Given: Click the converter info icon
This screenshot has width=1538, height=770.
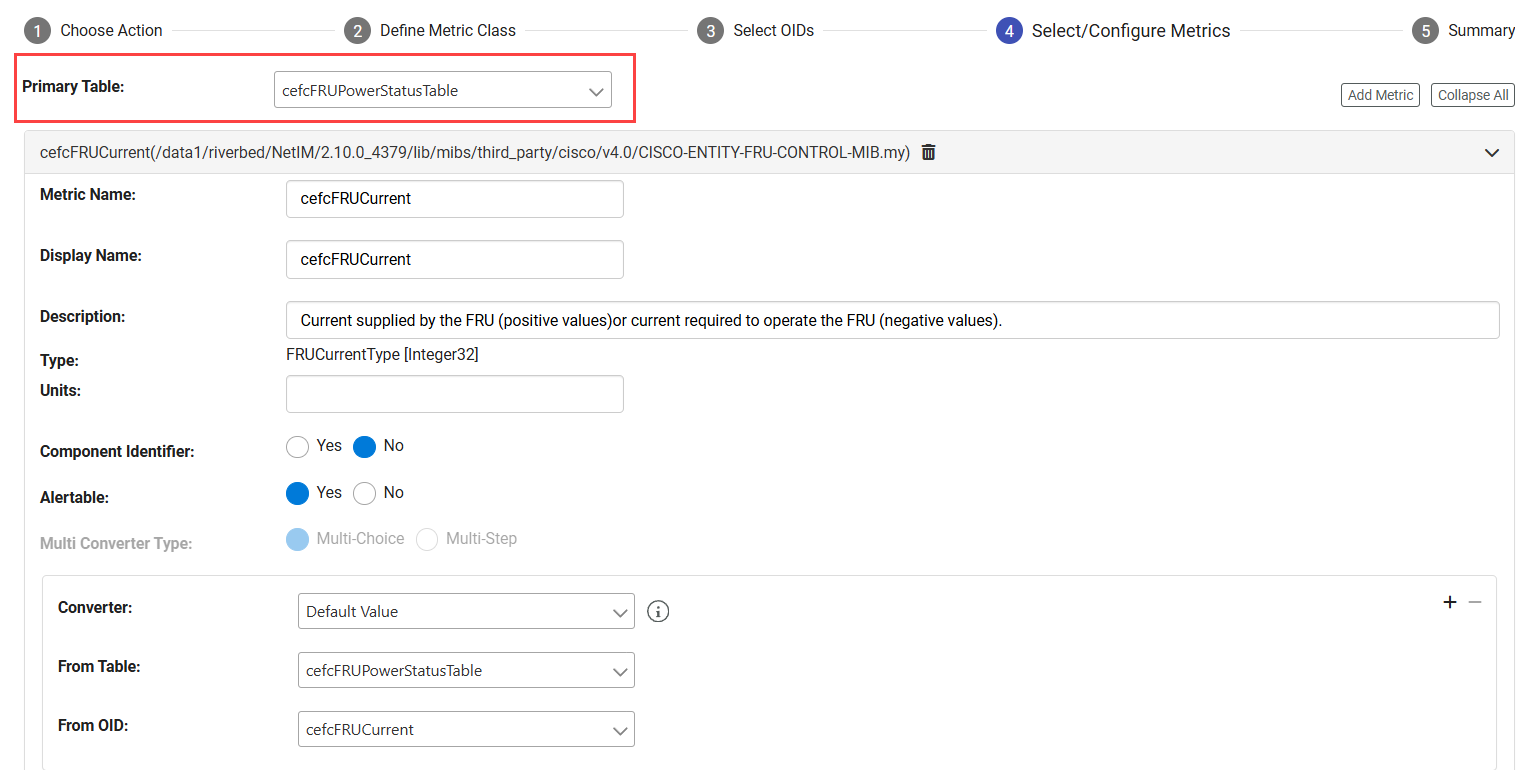Looking at the screenshot, I should (x=657, y=611).
